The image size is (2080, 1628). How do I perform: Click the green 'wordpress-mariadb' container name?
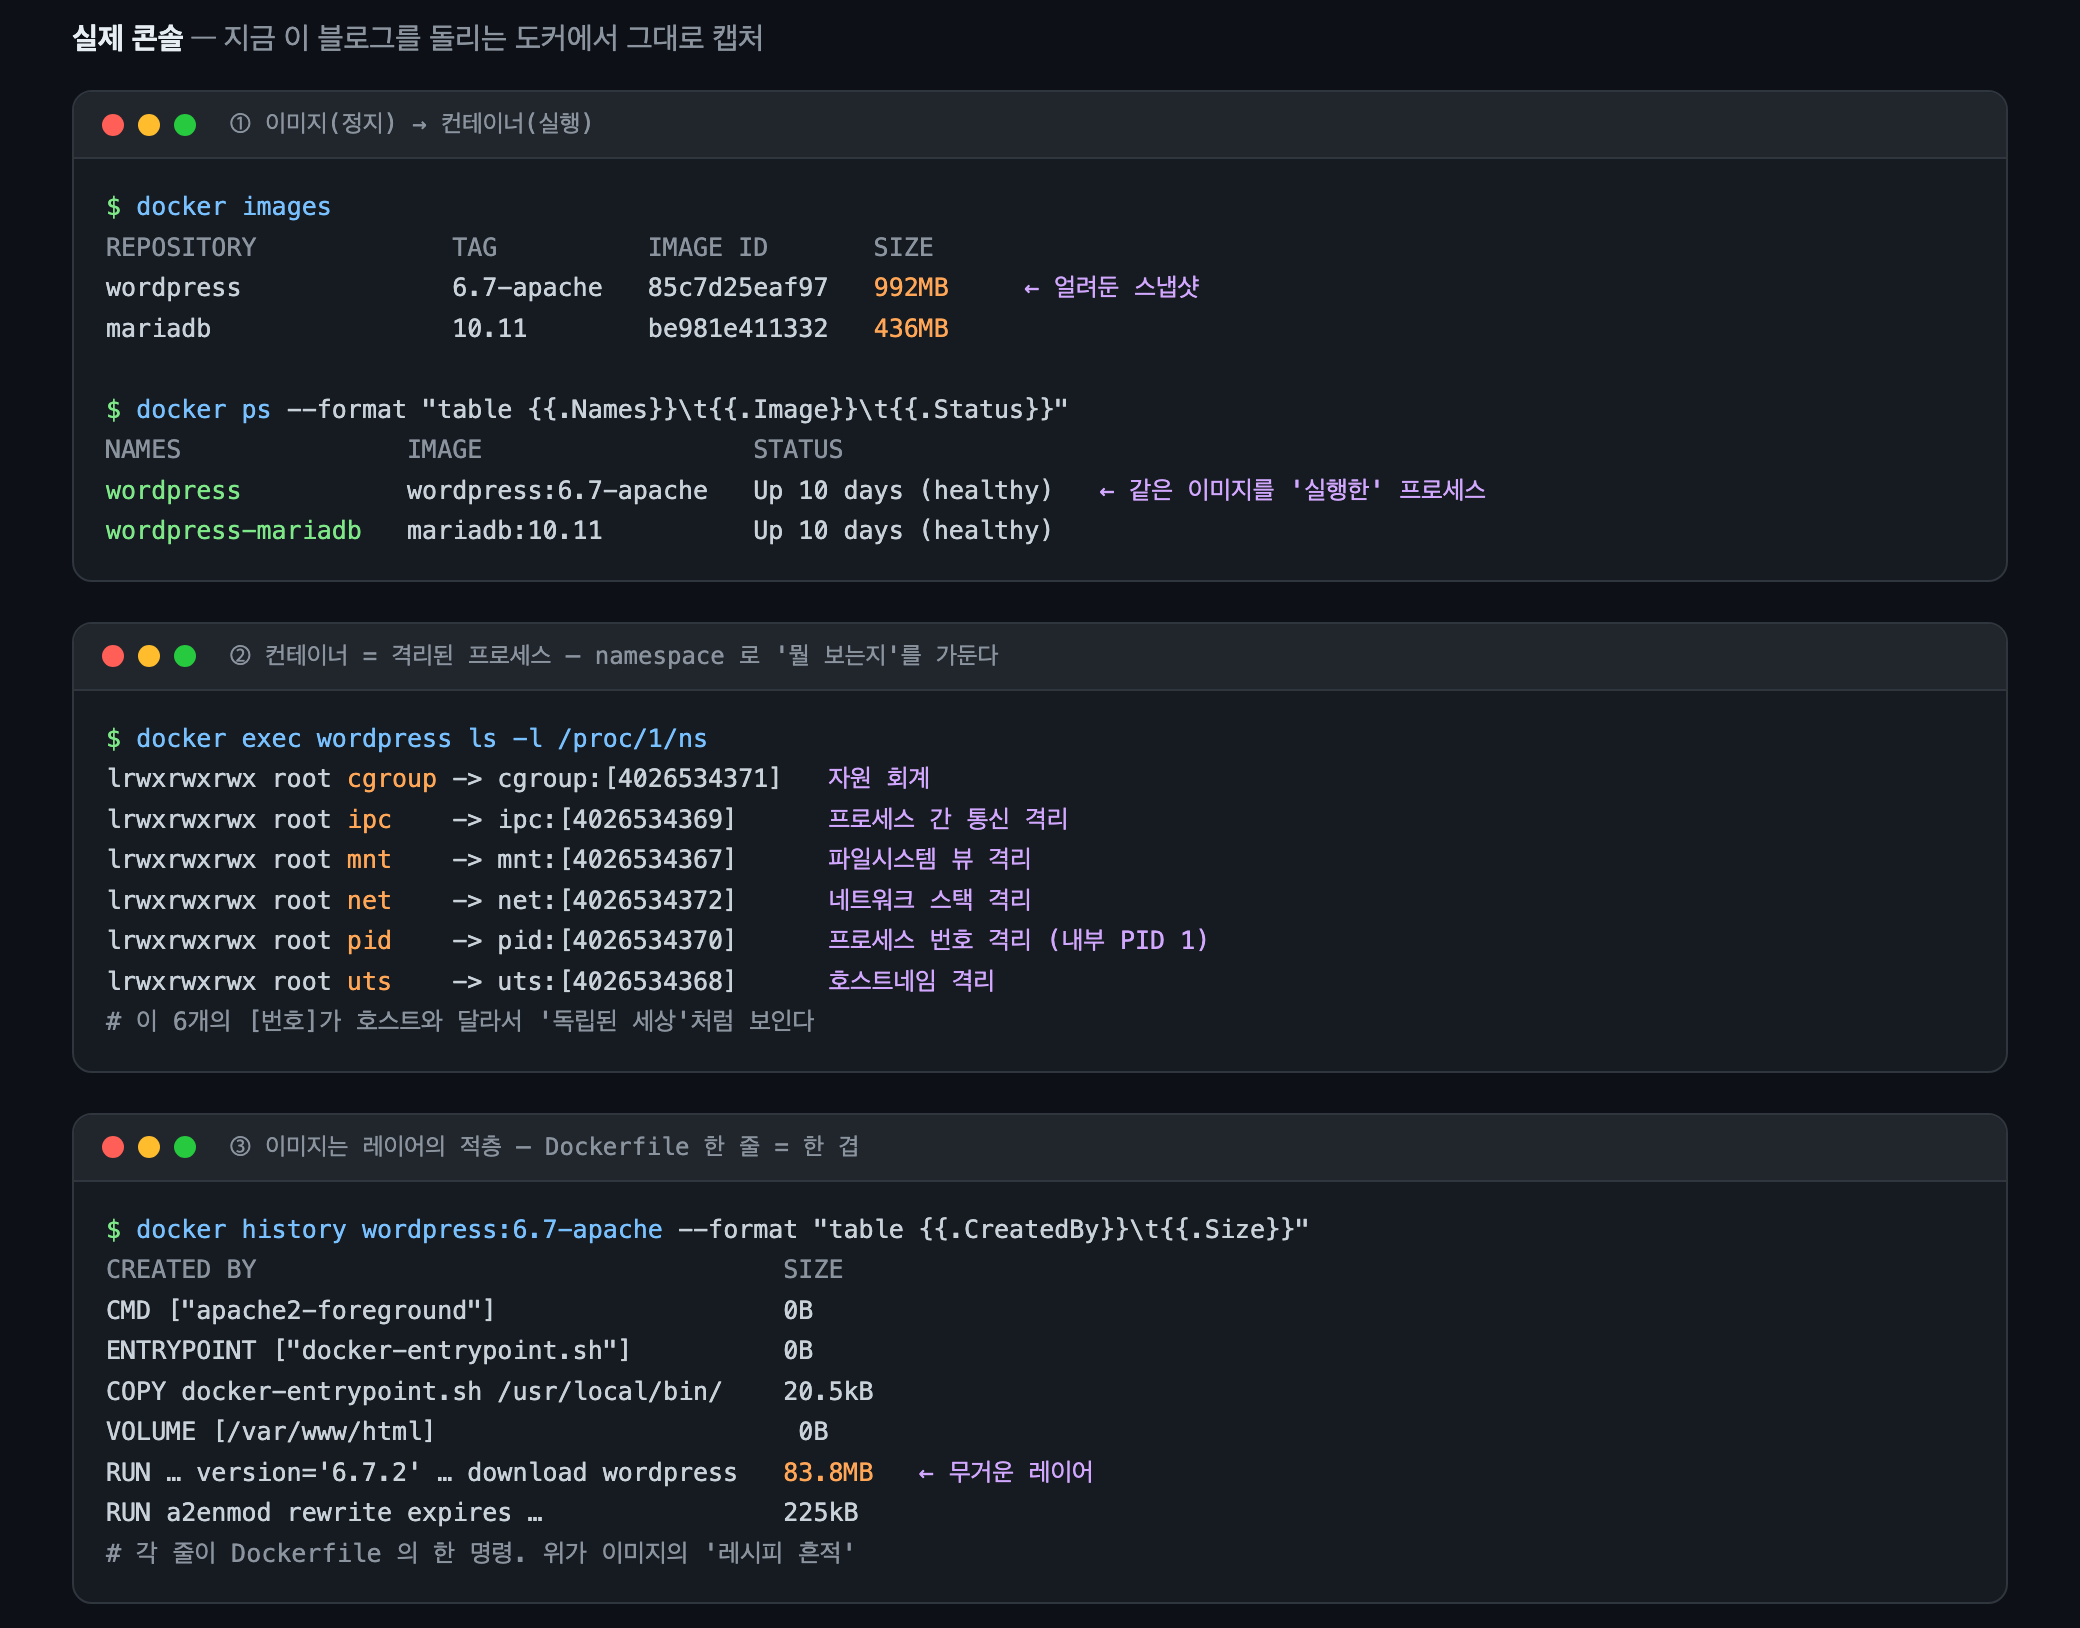tap(233, 530)
